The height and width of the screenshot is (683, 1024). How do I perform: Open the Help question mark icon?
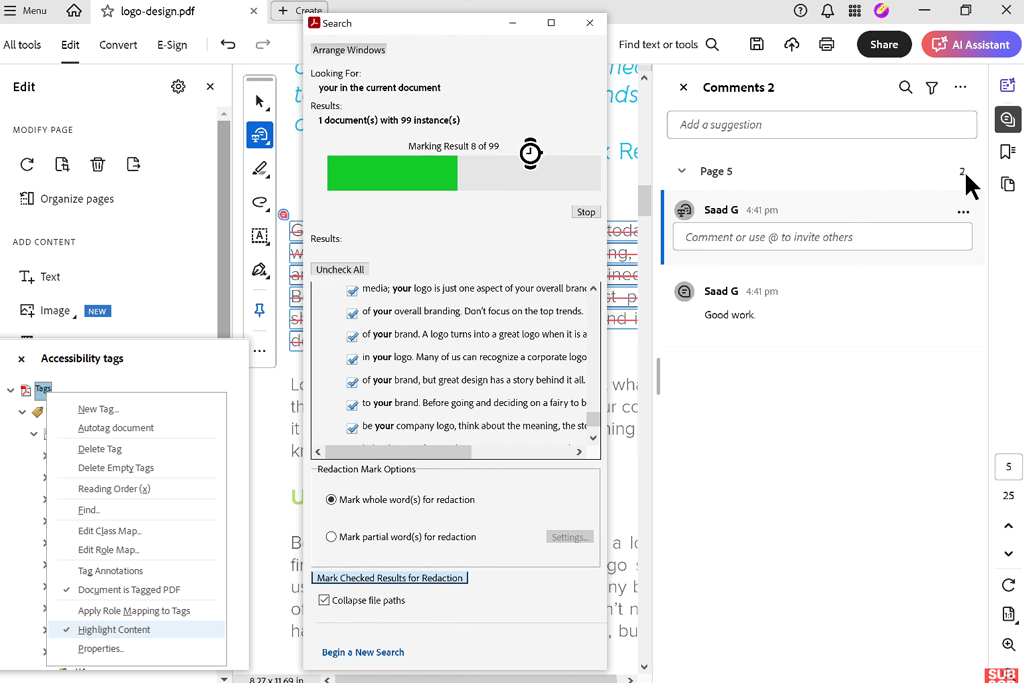tap(800, 10)
